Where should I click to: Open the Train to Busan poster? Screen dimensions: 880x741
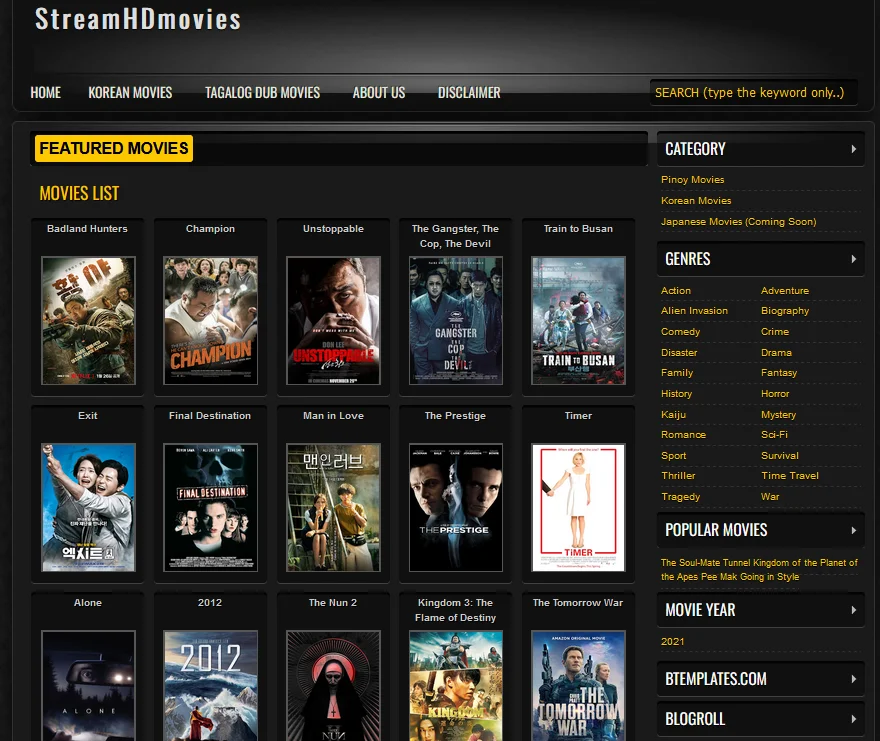[x=578, y=321]
